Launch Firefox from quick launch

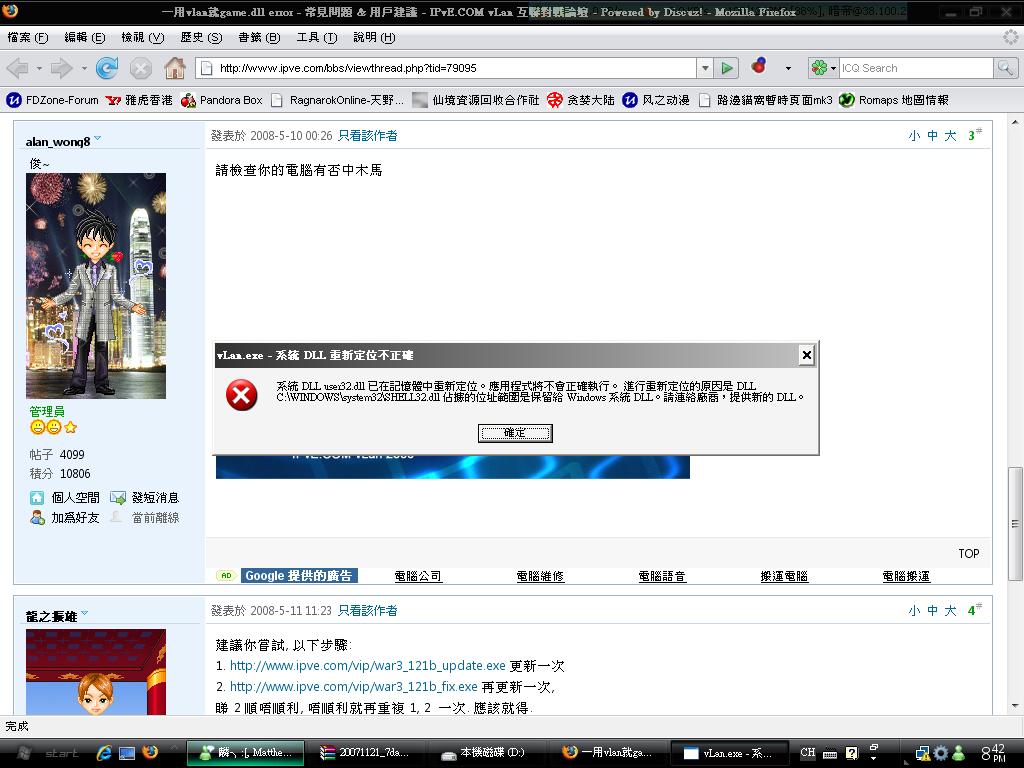pyautogui.click(x=150, y=752)
